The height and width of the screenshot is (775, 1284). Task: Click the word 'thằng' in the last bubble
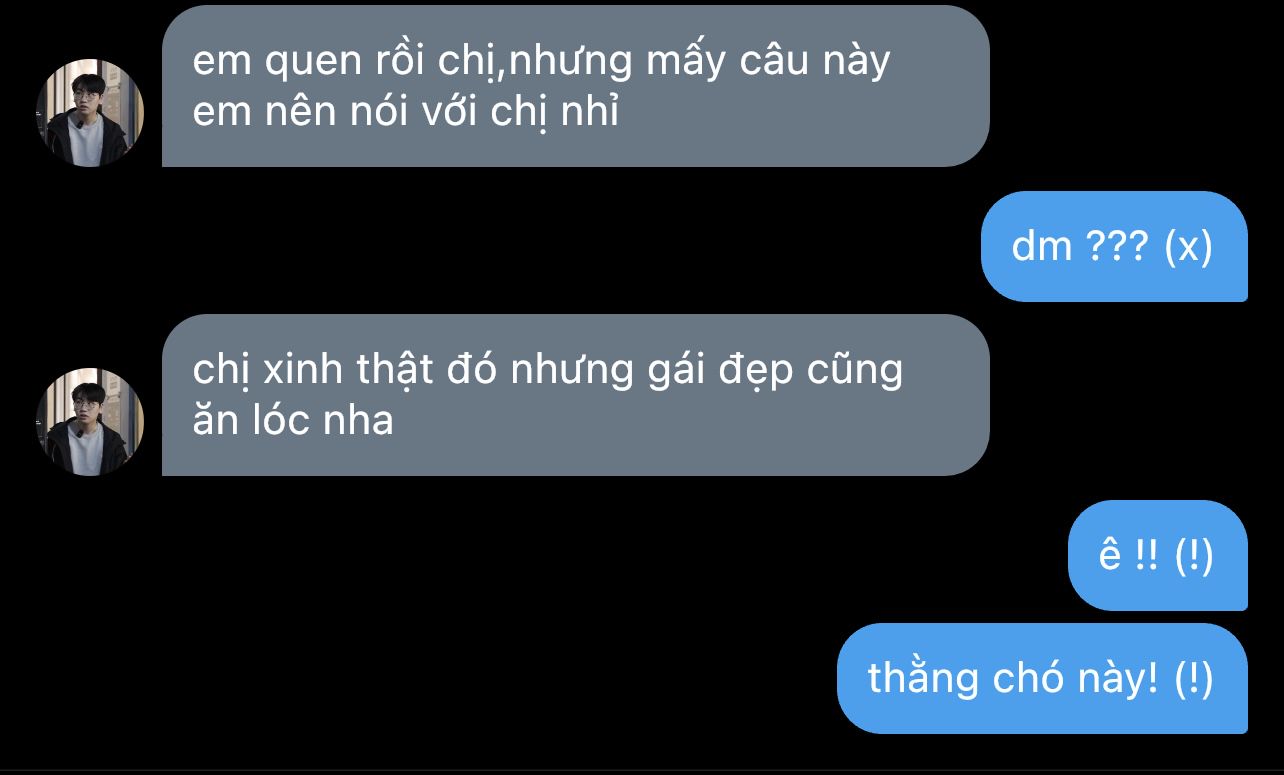tap(924, 679)
